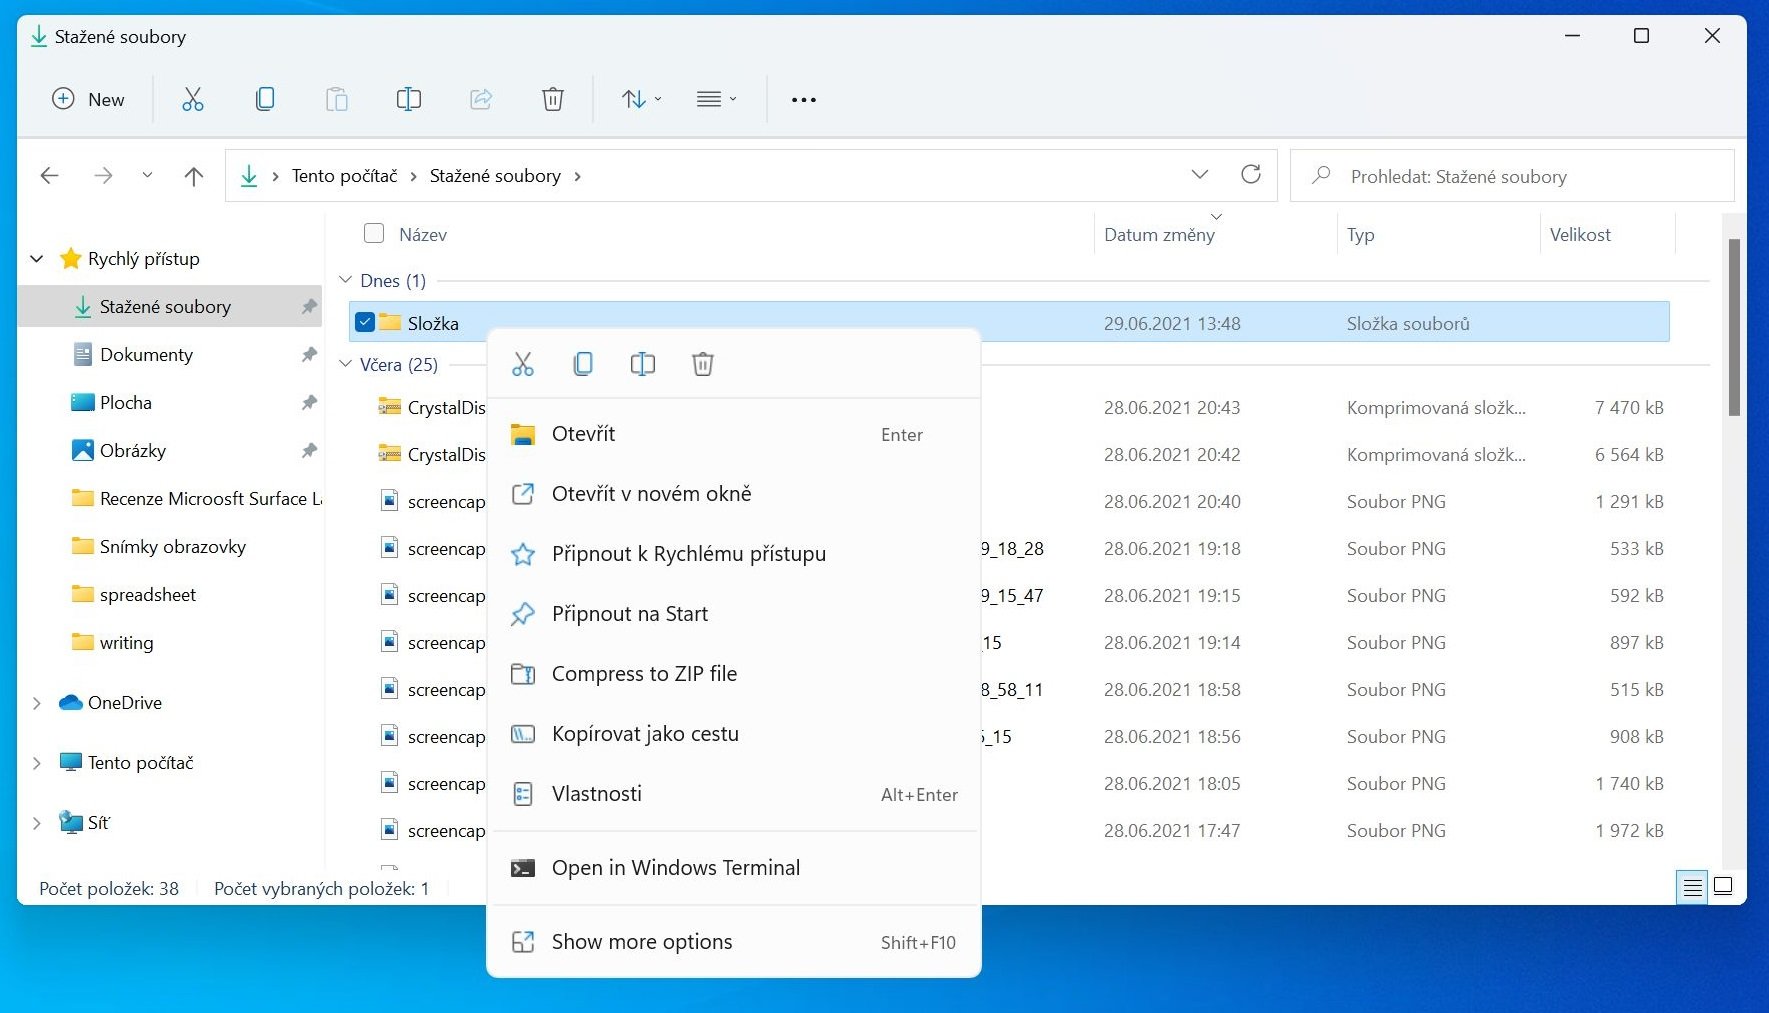The image size is (1769, 1013).
Task: Click the Rename icon in the context menu
Action: [x=643, y=364]
